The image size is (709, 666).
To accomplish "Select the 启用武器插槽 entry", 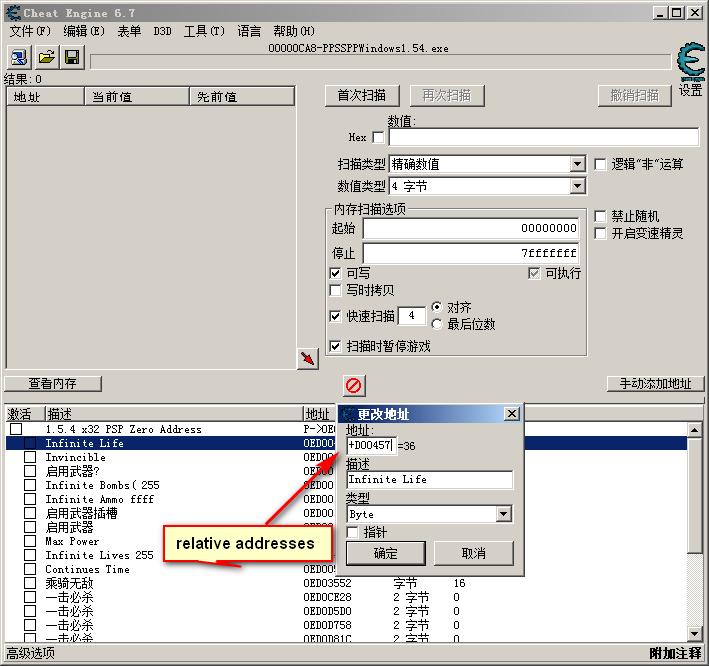I will (x=81, y=513).
